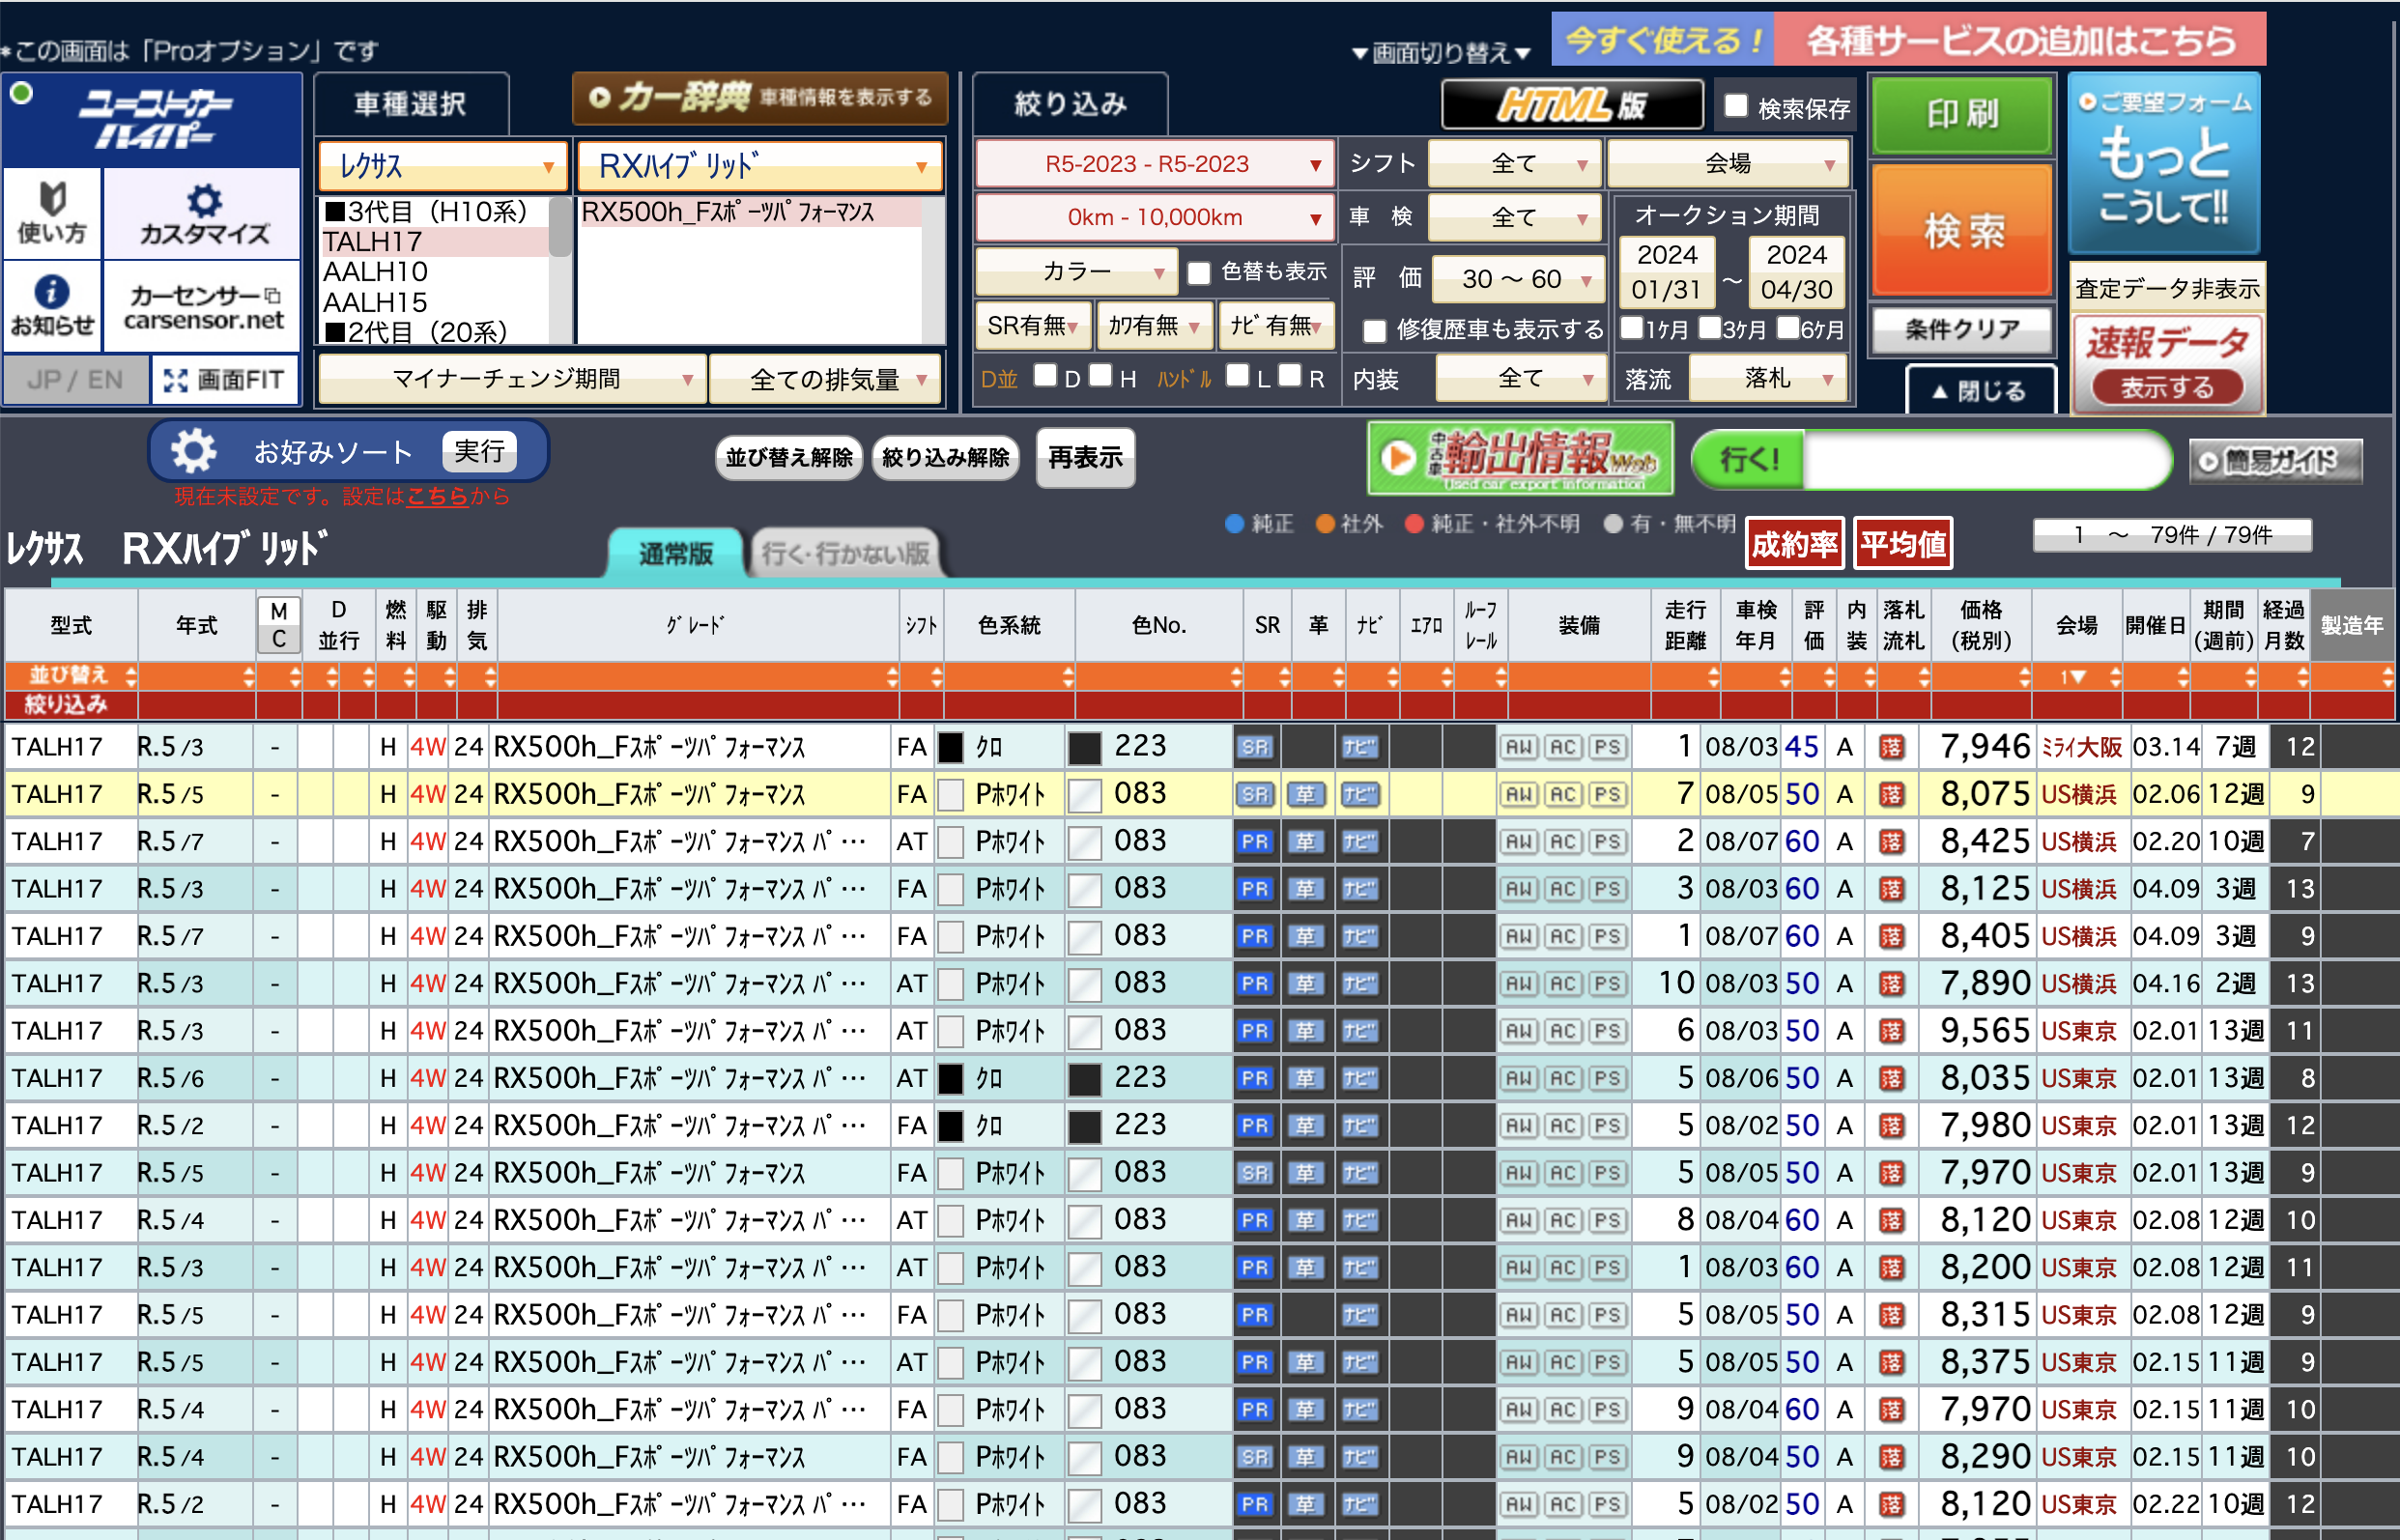This screenshot has width=2400, height=1540.
Task: Select the 絞り込み tab
Action: tap(1070, 104)
